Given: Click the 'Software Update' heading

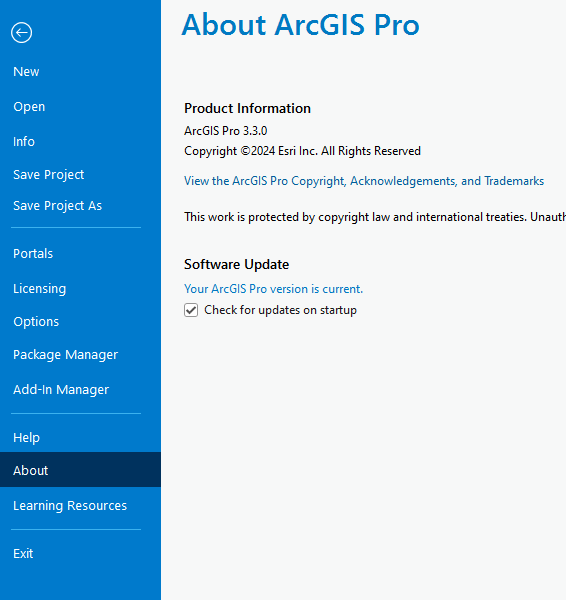Looking at the screenshot, I should pyautogui.click(x=237, y=264).
